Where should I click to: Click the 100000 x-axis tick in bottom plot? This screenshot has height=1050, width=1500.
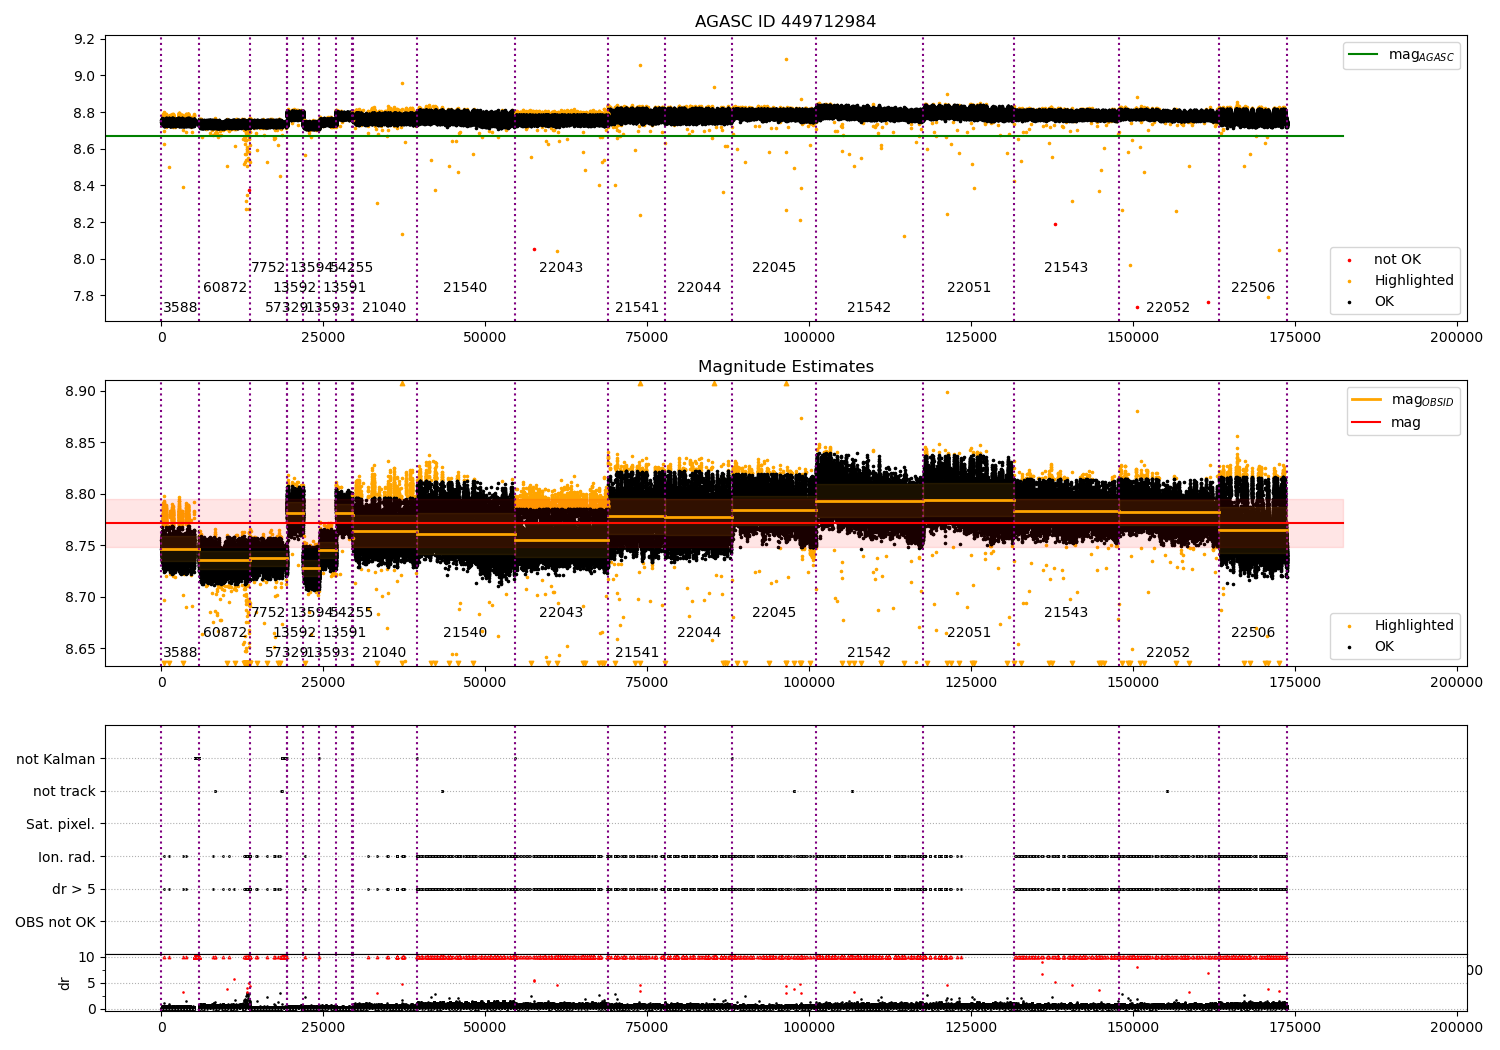click(x=809, y=1027)
